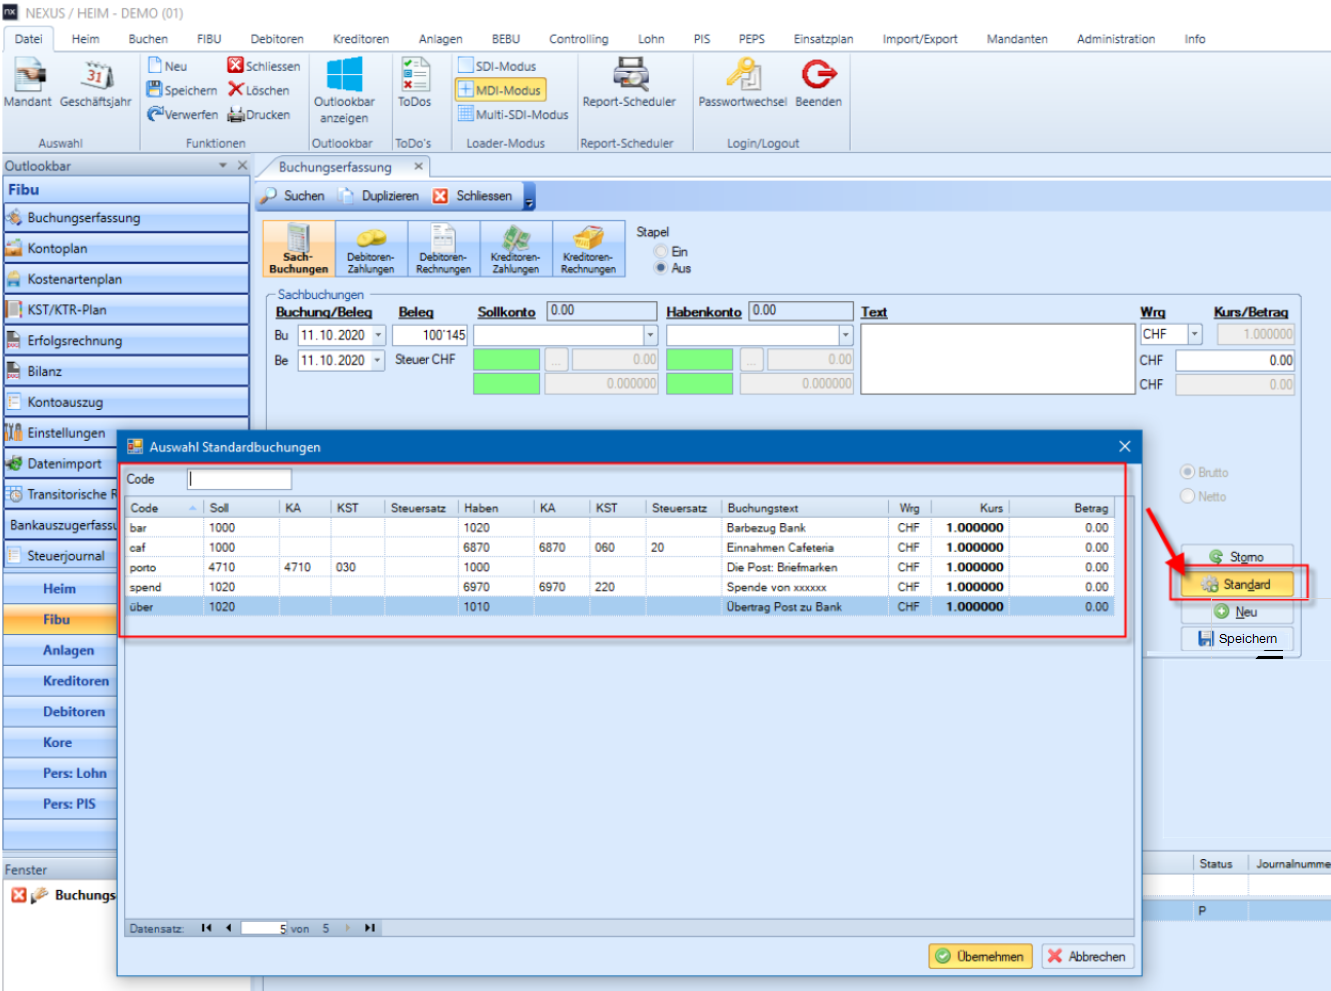The width and height of the screenshot is (1331, 991).
Task: Open the Habenkonto dropdown list
Action: [x=845, y=335]
